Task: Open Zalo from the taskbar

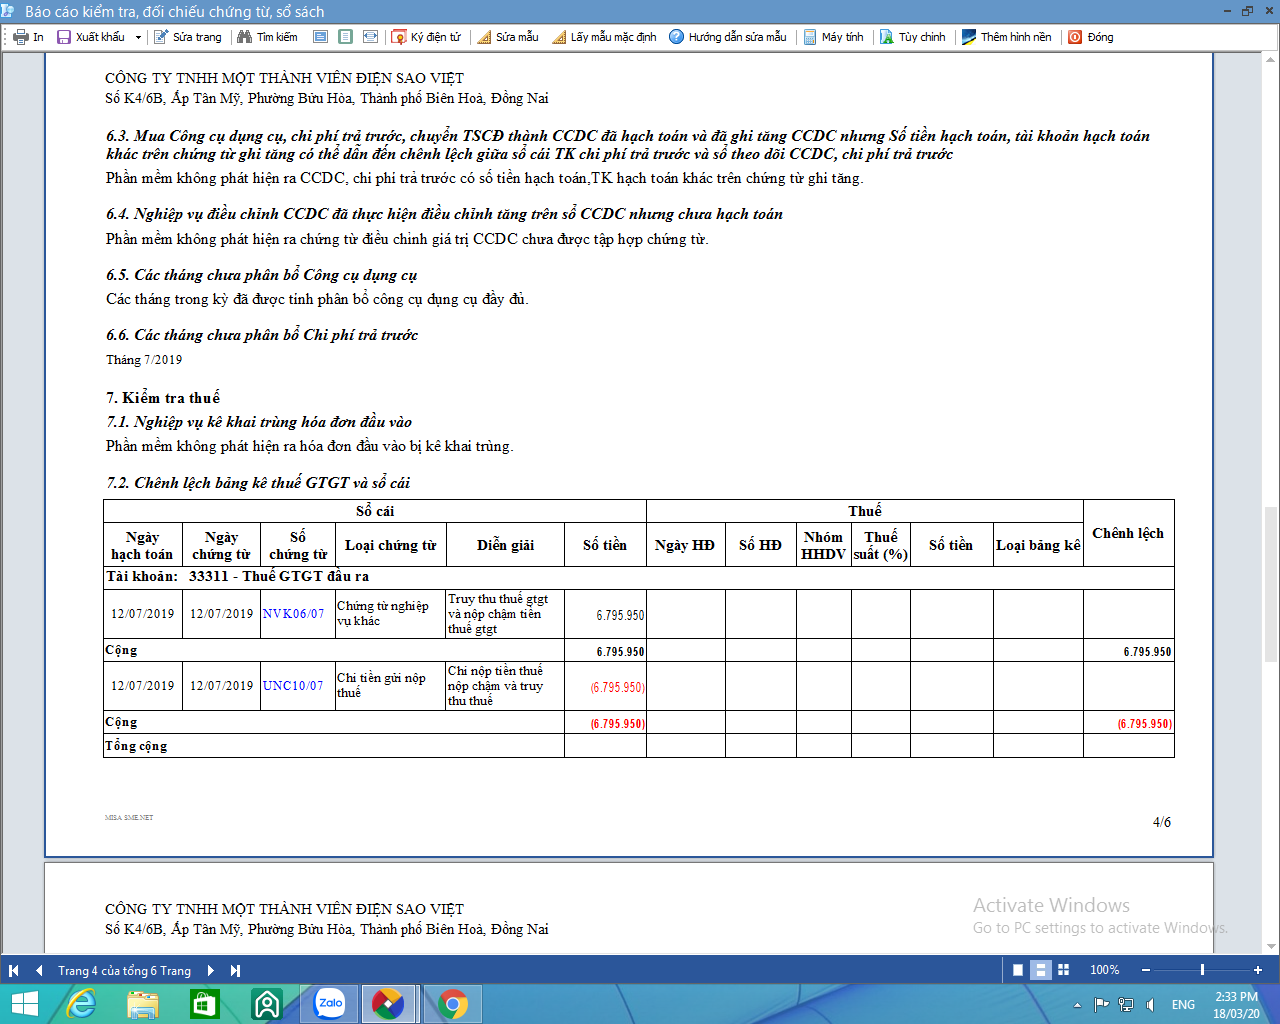Action: (x=329, y=1004)
